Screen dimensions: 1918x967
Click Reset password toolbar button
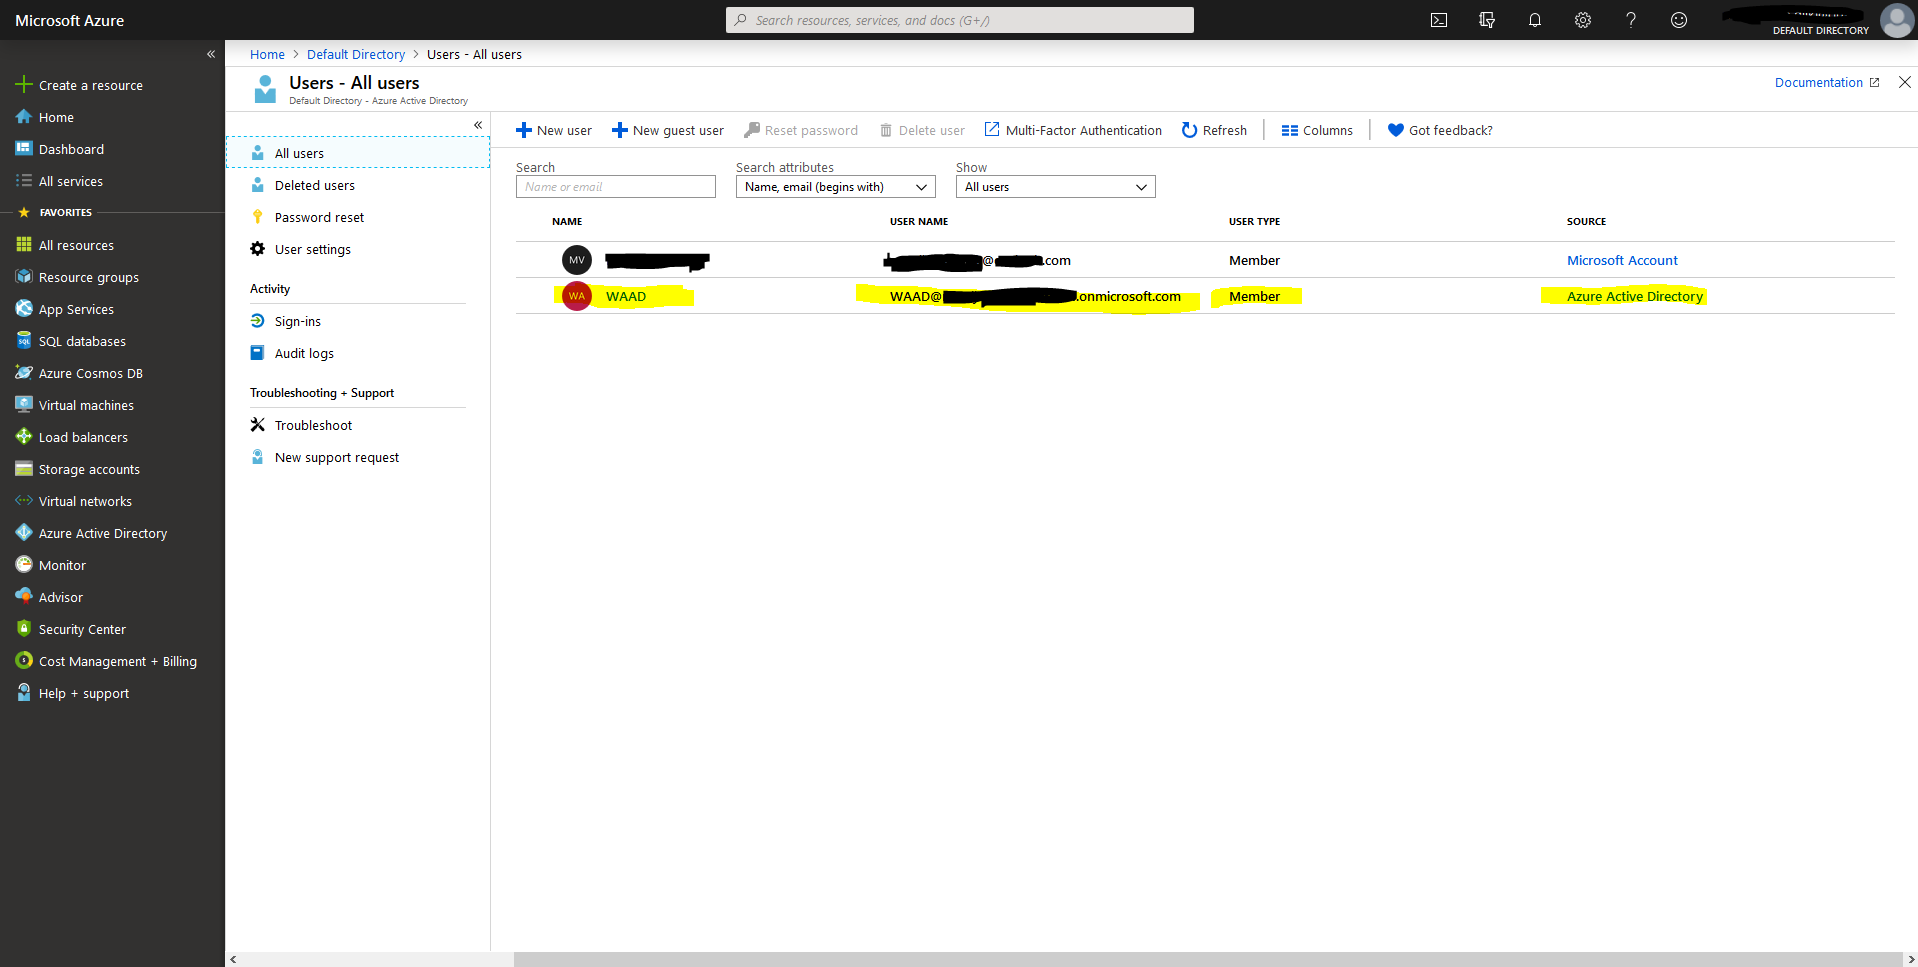[801, 130]
